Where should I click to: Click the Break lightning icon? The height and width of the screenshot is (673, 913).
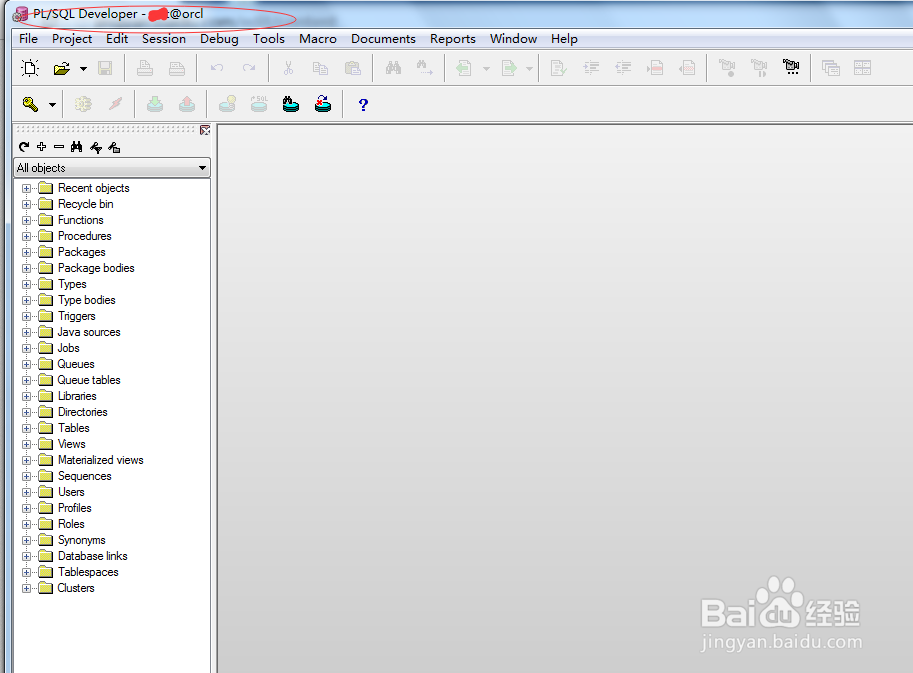tap(115, 104)
